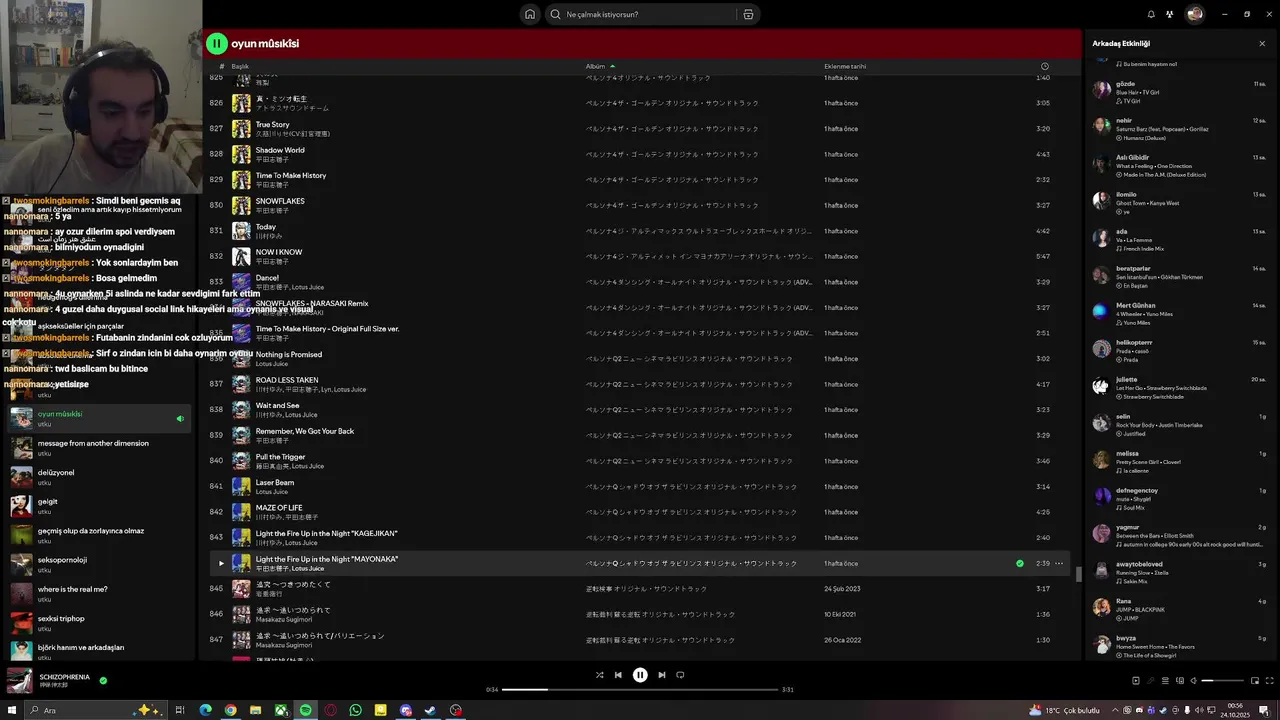Open the oyun mûsîkîsi playlist in sidebar
This screenshot has height=720, width=1280.
(x=98, y=418)
